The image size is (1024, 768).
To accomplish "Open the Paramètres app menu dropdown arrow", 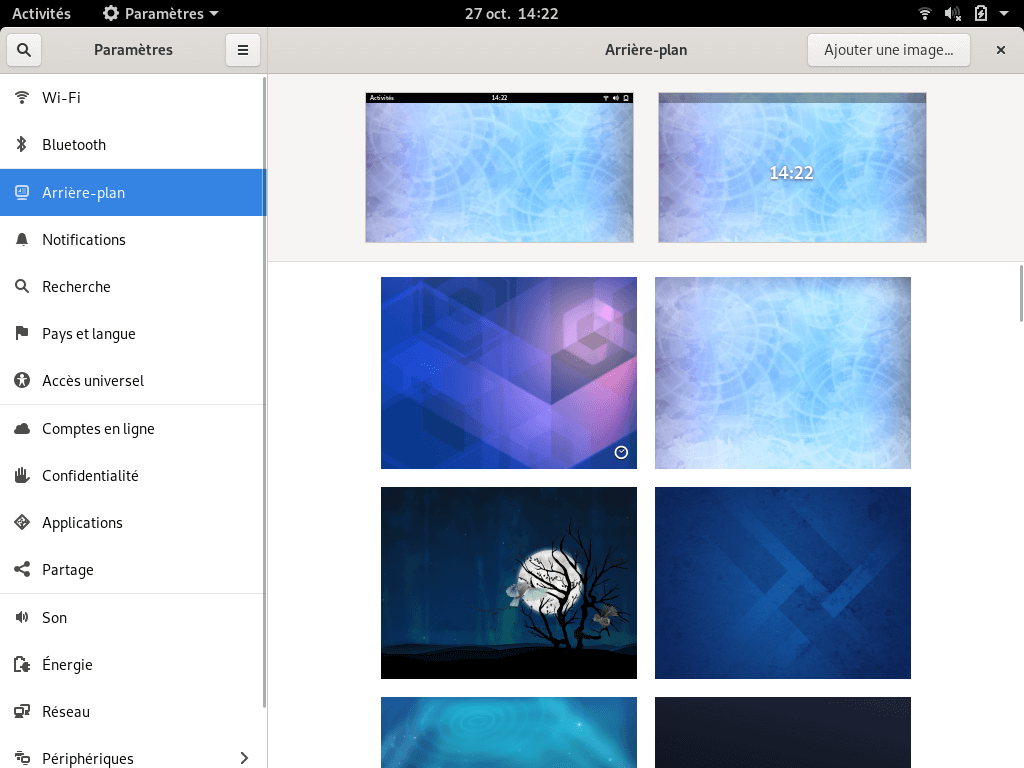I will point(214,13).
